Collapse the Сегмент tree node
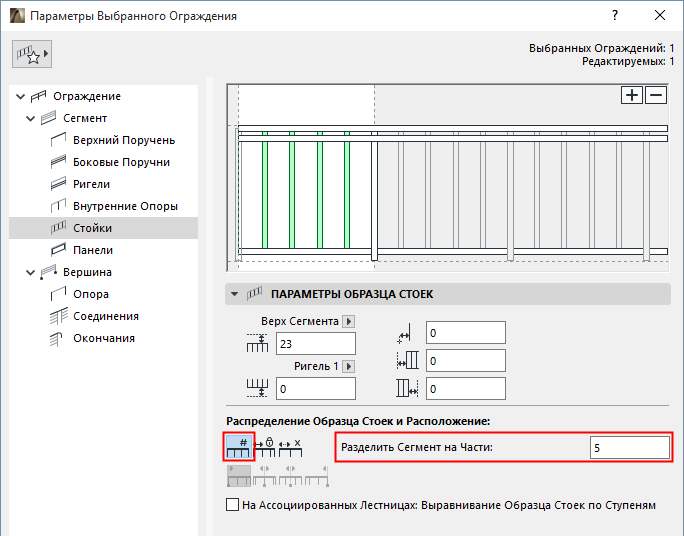This screenshot has width=684, height=536. click(31, 118)
